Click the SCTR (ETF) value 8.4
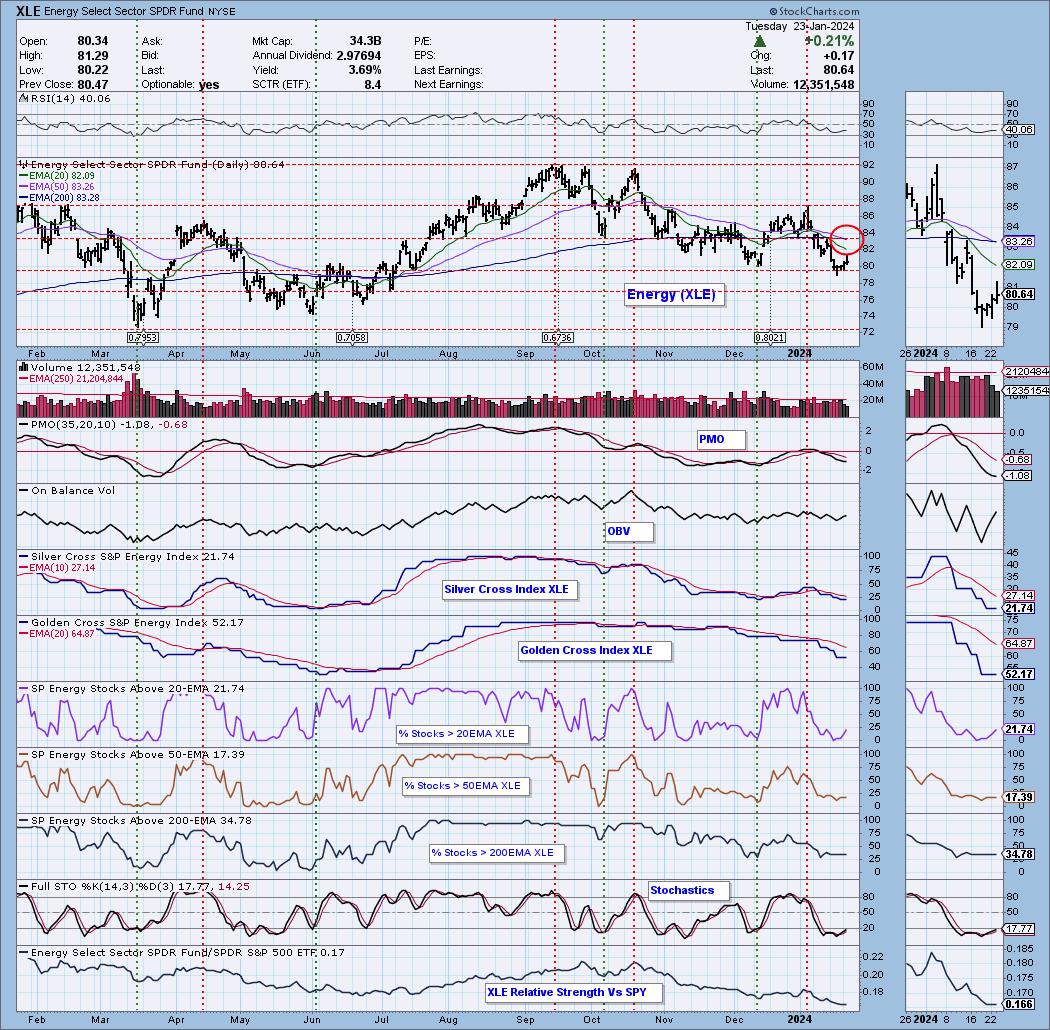1050x1030 pixels. [x=372, y=85]
